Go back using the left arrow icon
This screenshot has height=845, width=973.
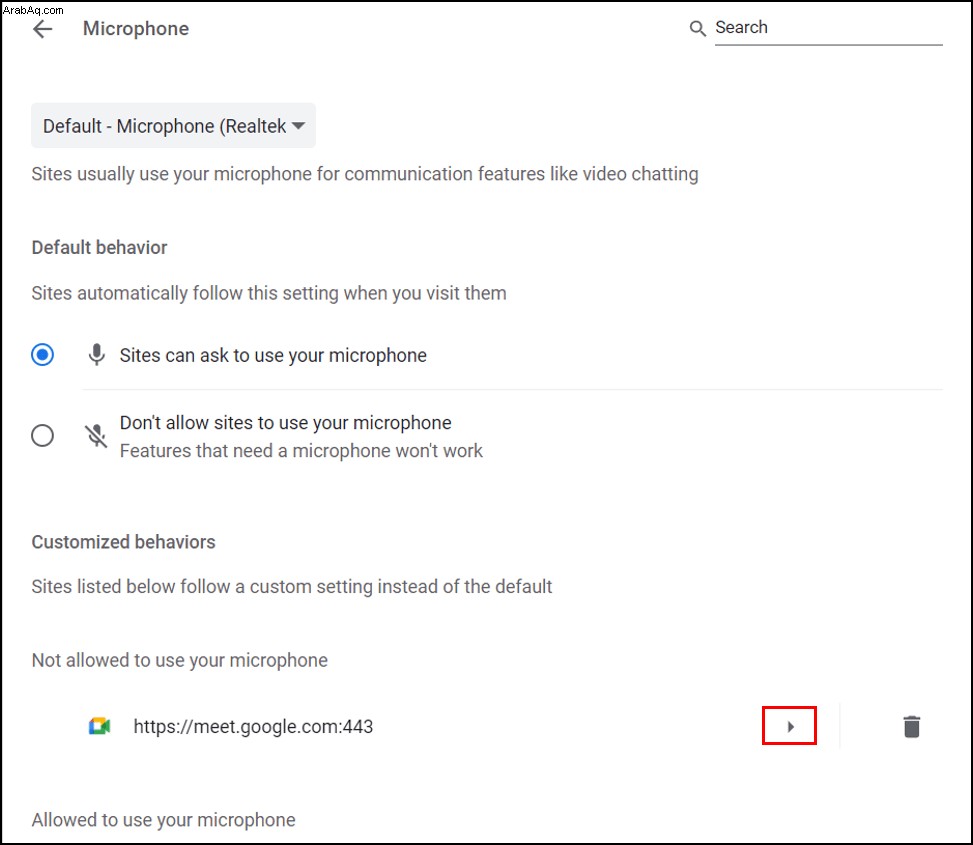[x=43, y=29]
